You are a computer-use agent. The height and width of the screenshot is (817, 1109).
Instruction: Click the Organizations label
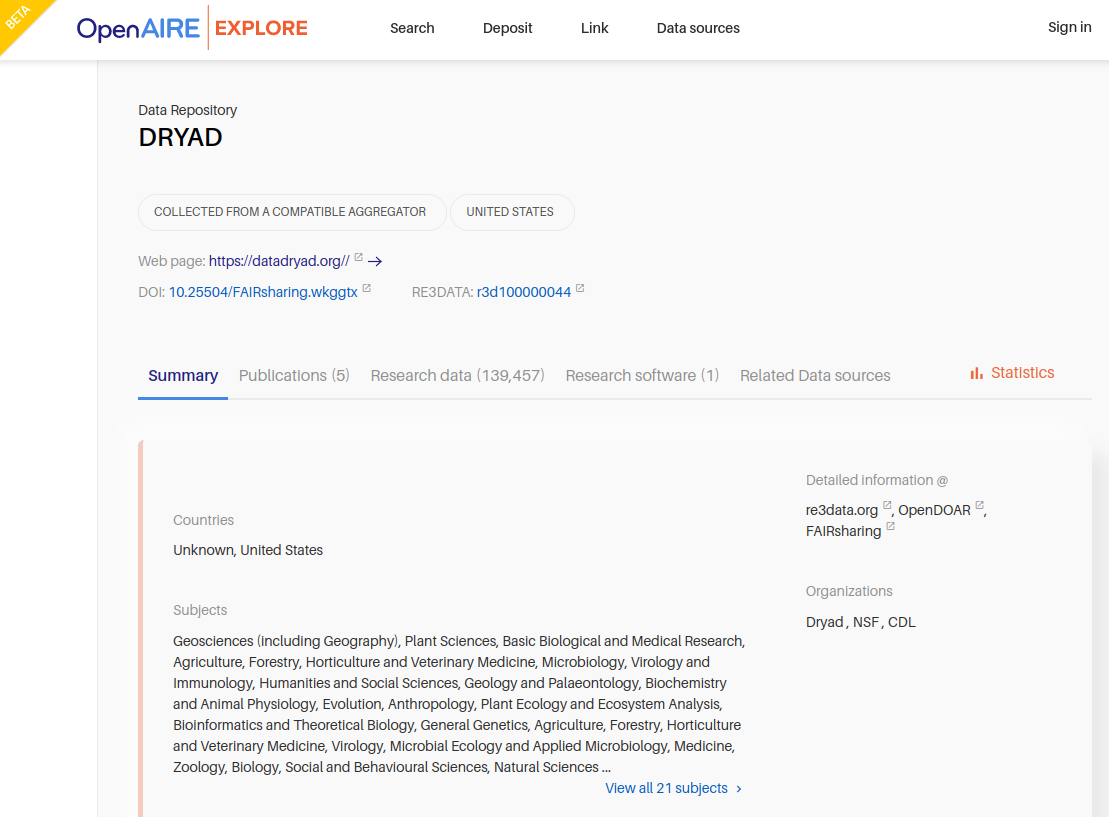click(849, 591)
